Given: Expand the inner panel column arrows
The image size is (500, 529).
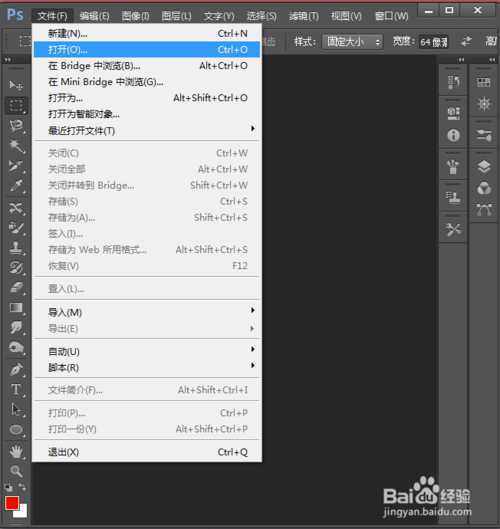Looking at the screenshot, I should tap(462, 60).
